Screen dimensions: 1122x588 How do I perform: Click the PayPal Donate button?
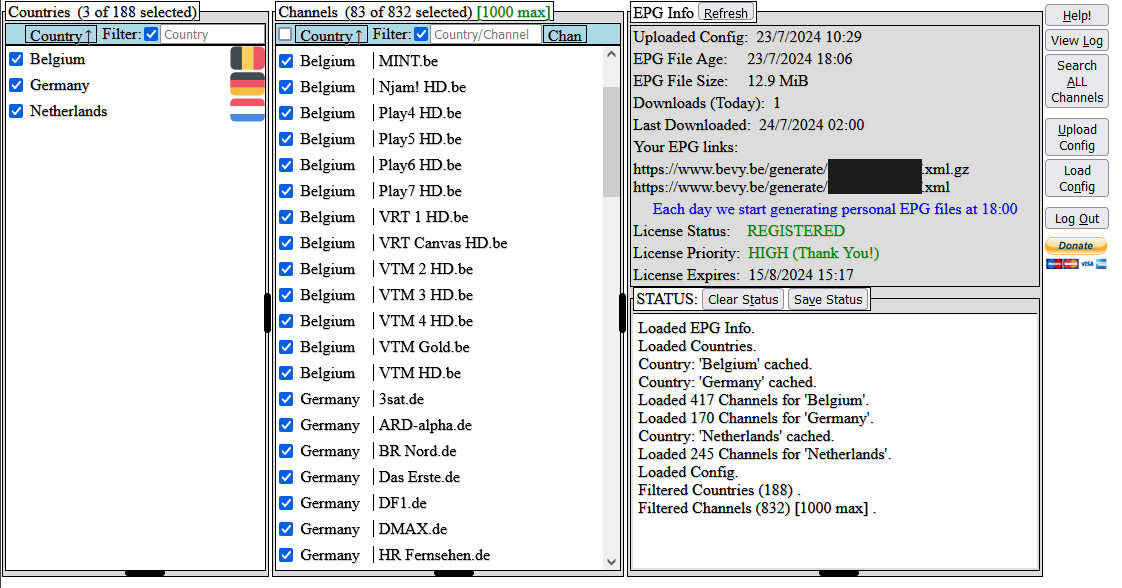pos(1076,246)
